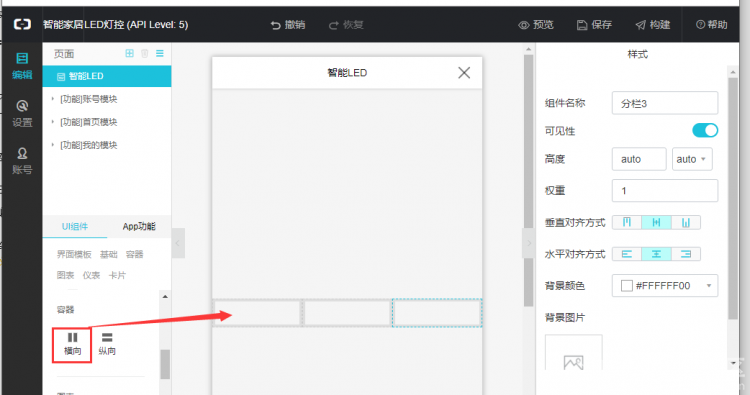
Task: Expand the [功能]首页模块 tree item
Action: point(53,122)
